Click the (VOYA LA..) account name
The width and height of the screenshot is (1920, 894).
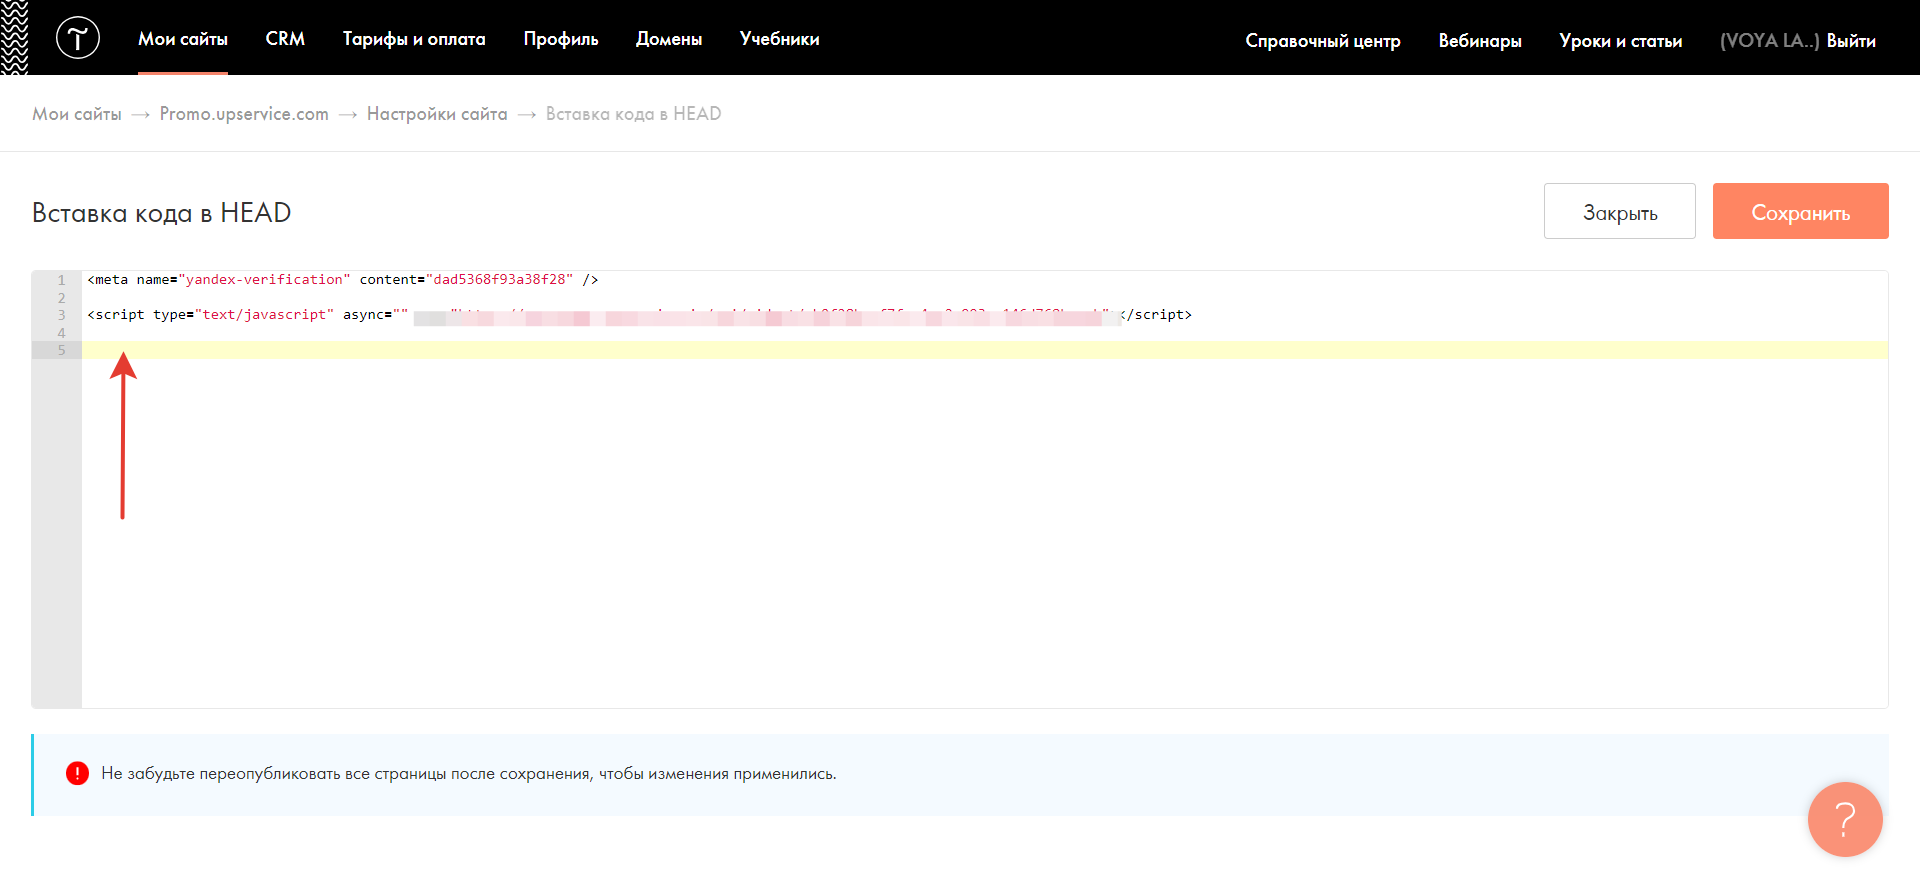[x=1770, y=41]
